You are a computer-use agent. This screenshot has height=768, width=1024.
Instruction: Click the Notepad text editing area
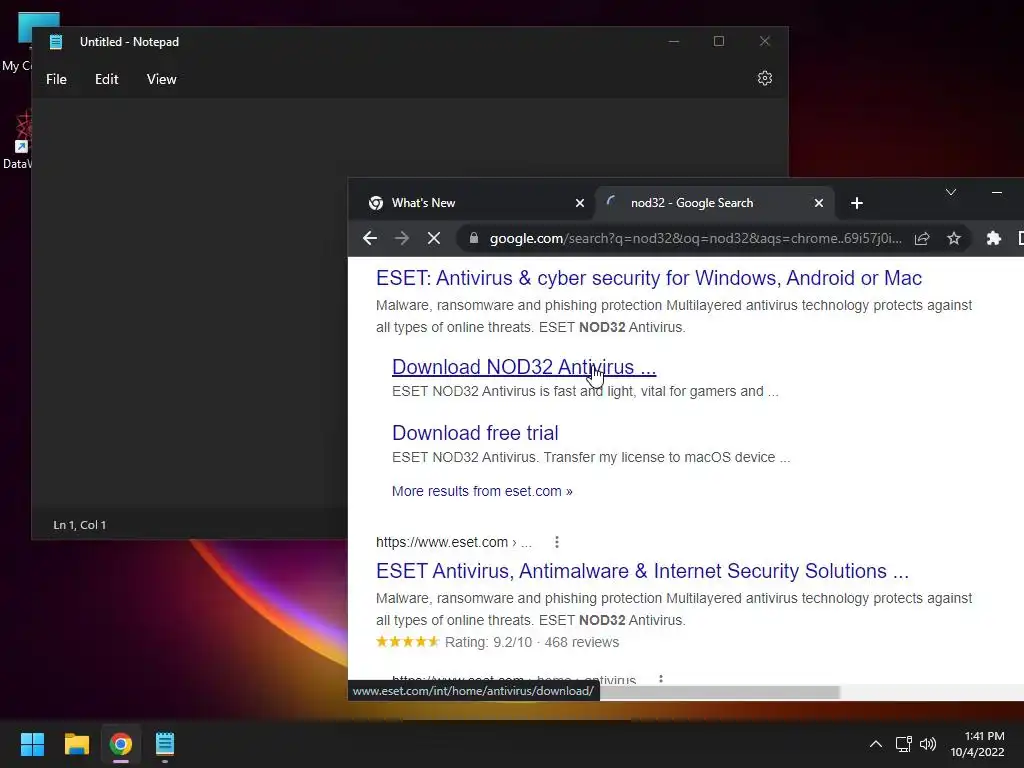click(189, 304)
